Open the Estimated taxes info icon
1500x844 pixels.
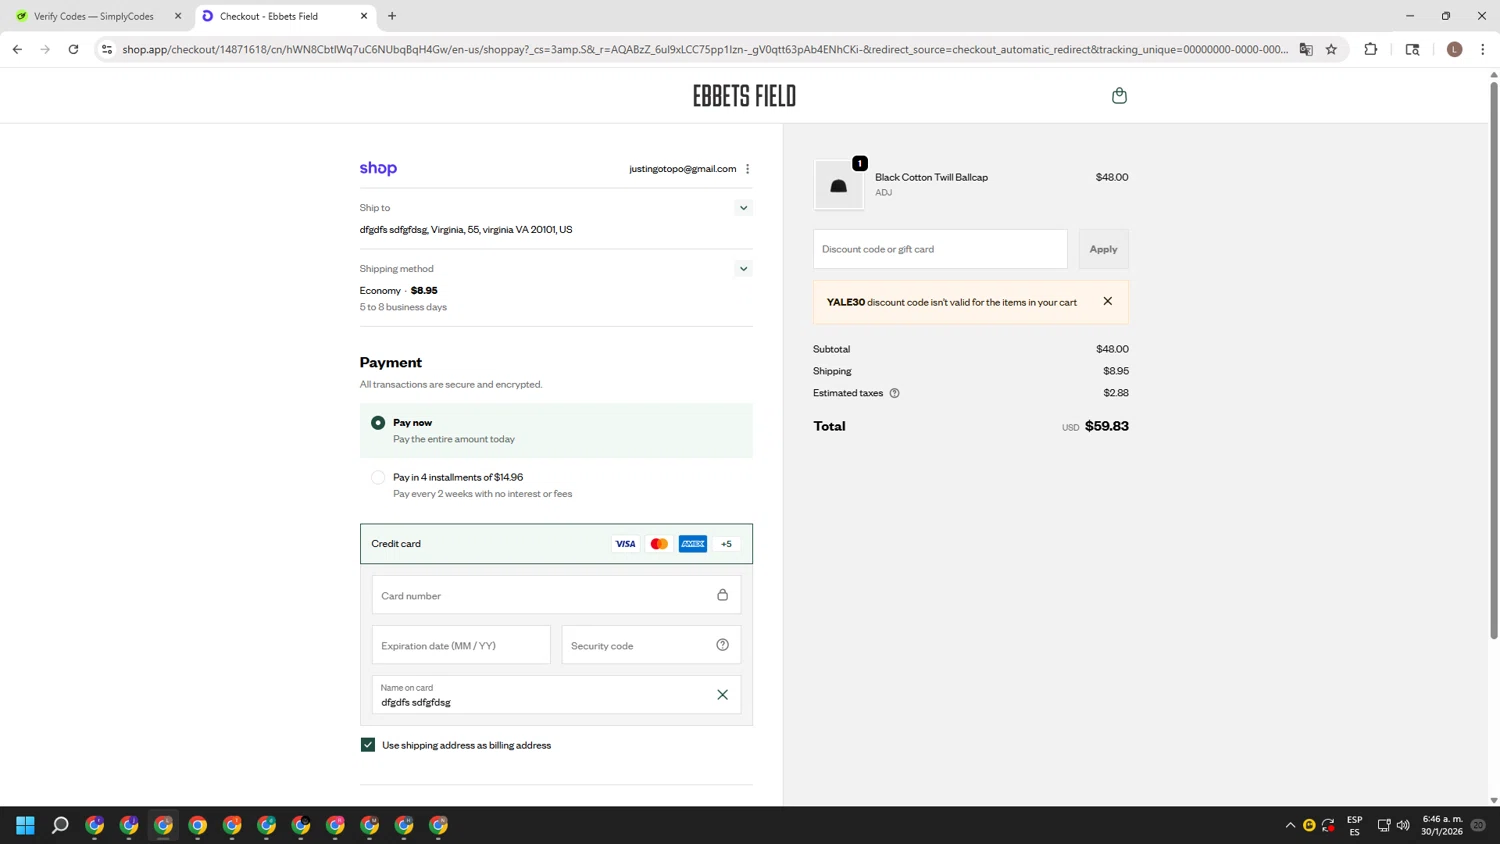point(894,393)
